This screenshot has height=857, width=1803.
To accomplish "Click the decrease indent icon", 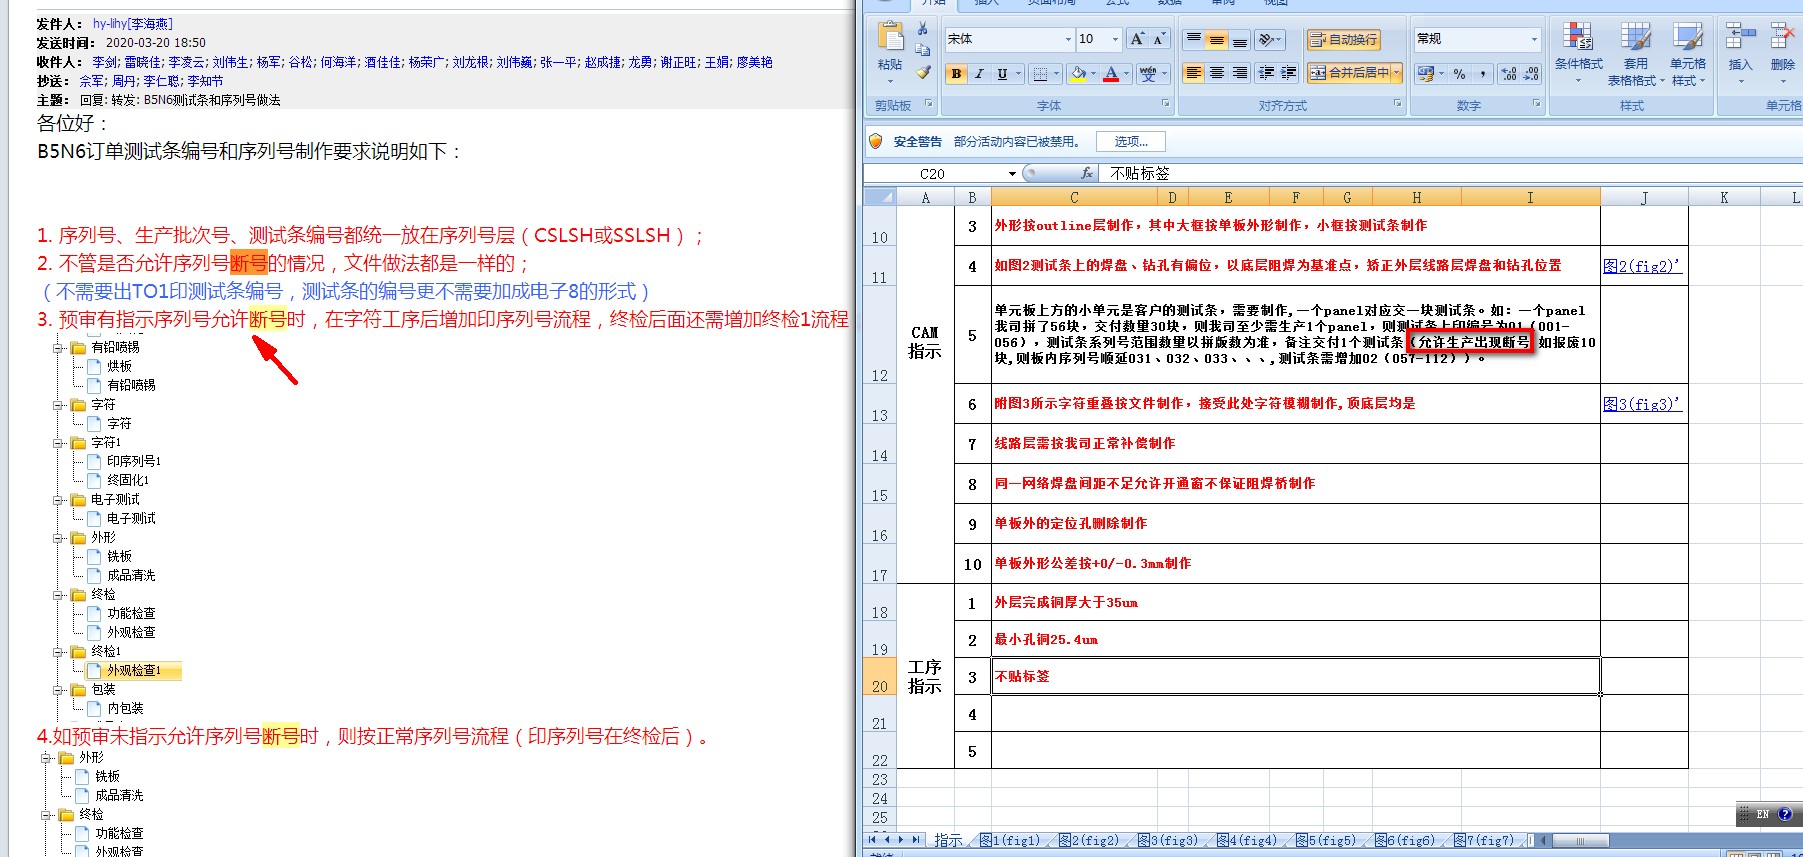I will 1266,72.
